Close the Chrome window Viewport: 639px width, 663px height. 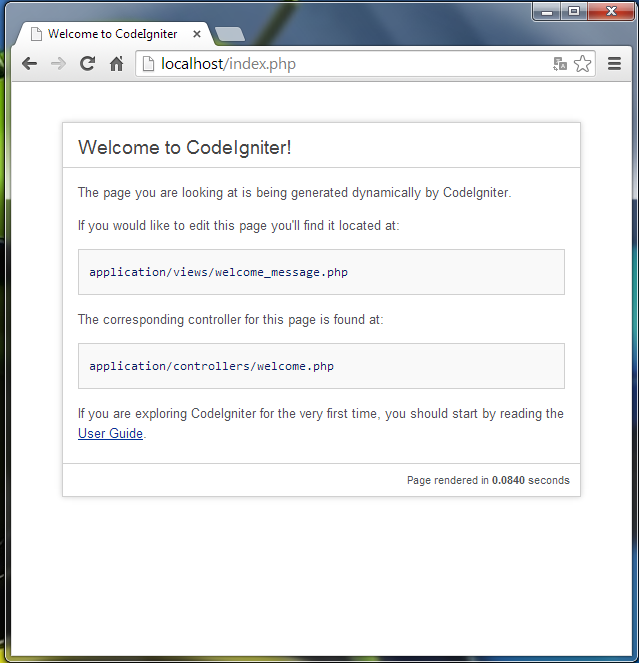click(611, 11)
